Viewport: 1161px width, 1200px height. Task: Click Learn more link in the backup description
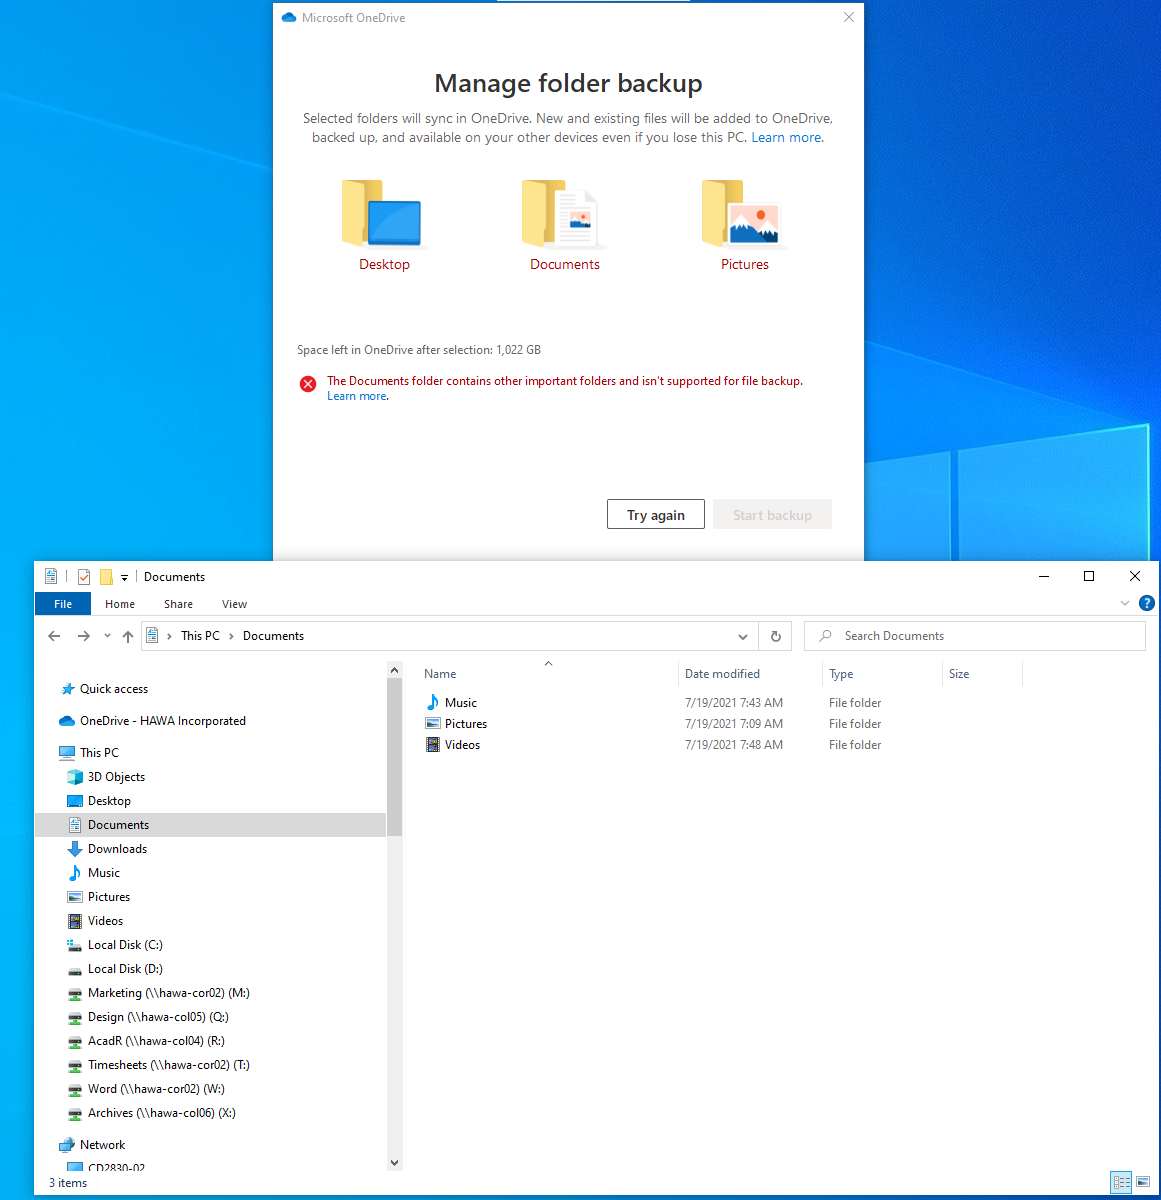(787, 138)
